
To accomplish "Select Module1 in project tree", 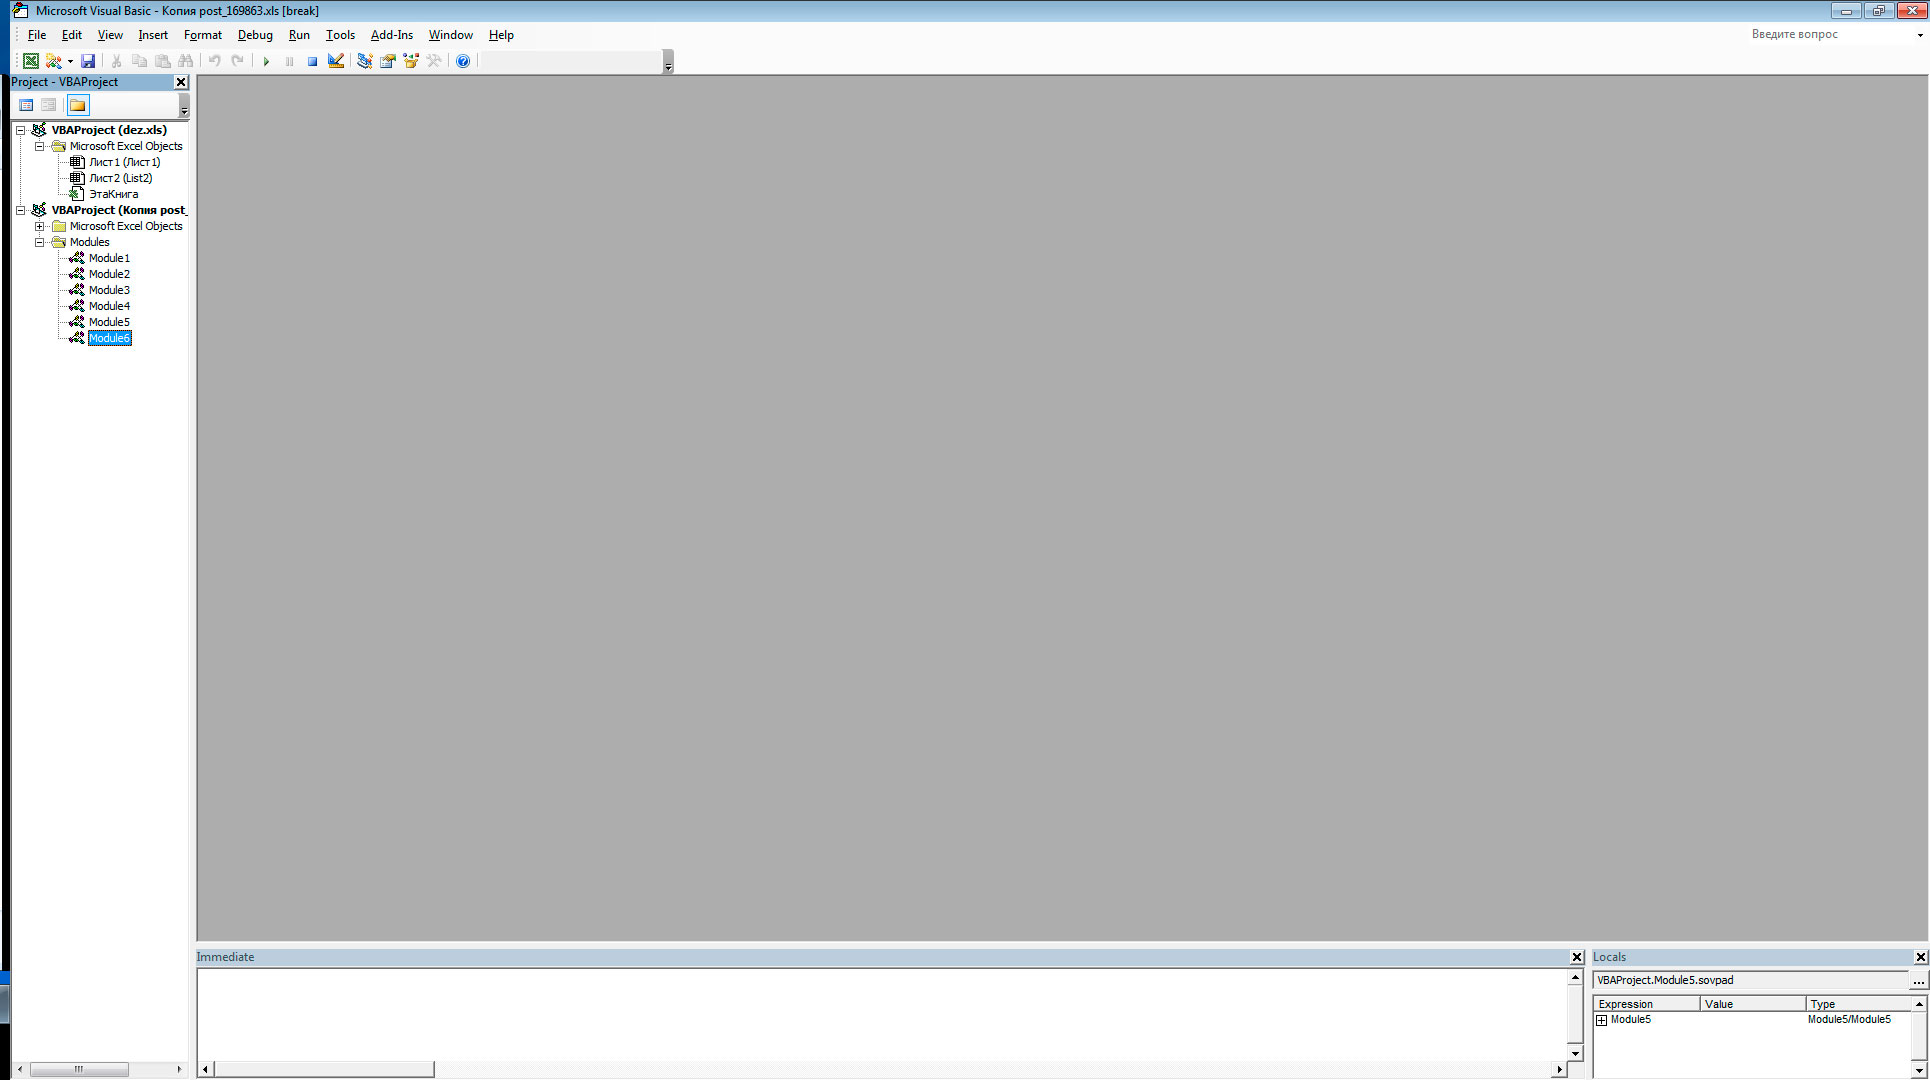I will 109,258.
